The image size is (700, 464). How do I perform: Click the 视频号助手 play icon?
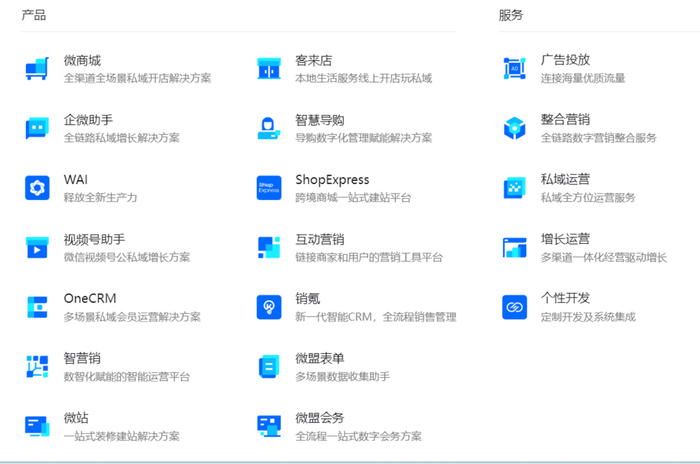click(x=37, y=248)
